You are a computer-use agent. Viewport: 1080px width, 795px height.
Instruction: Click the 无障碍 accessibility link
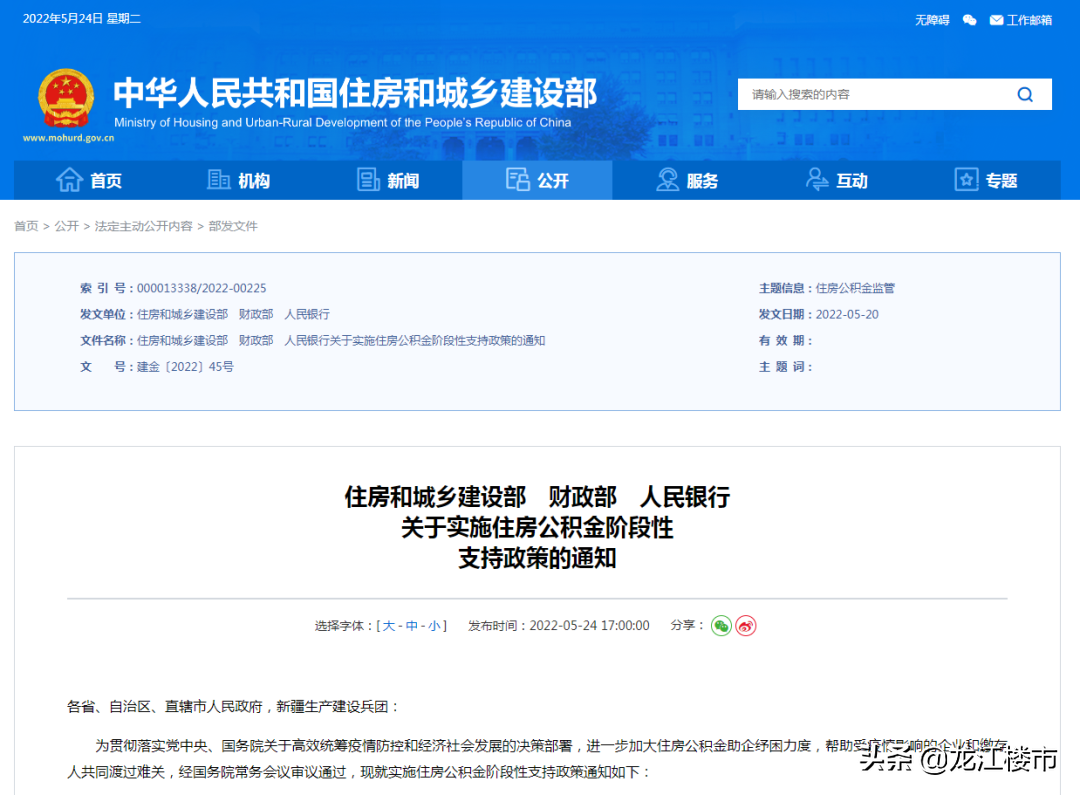click(x=932, y=19)
